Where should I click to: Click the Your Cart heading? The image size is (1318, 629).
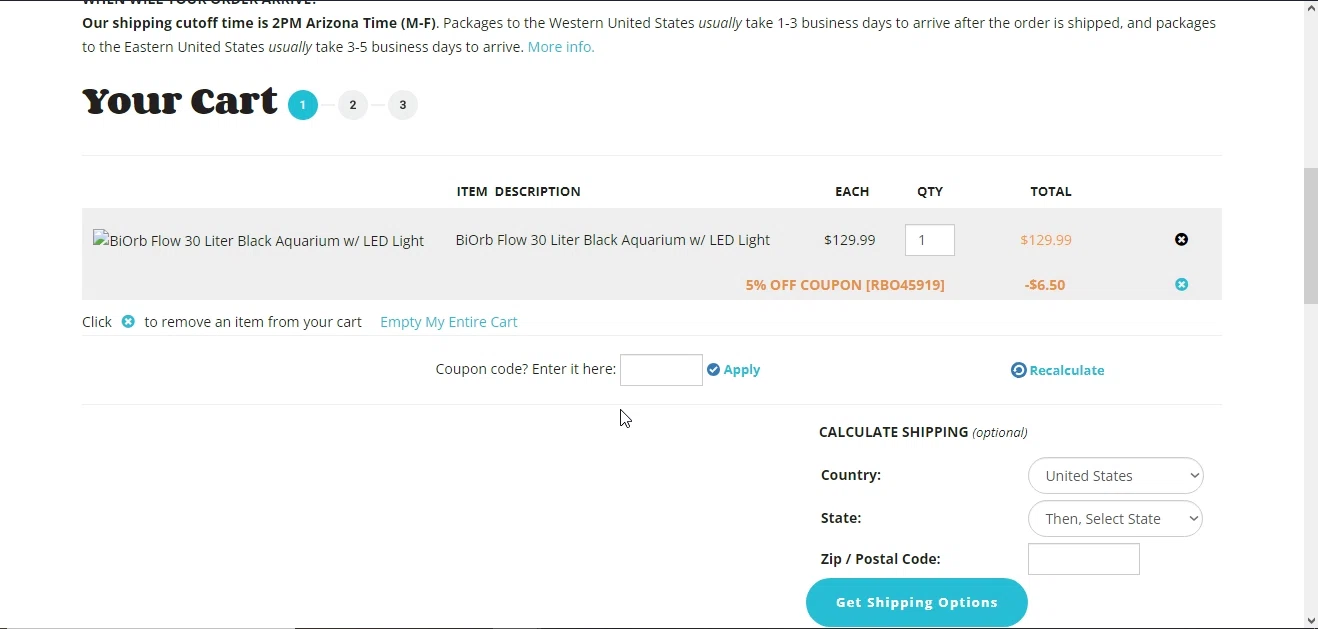coord(180,102)
